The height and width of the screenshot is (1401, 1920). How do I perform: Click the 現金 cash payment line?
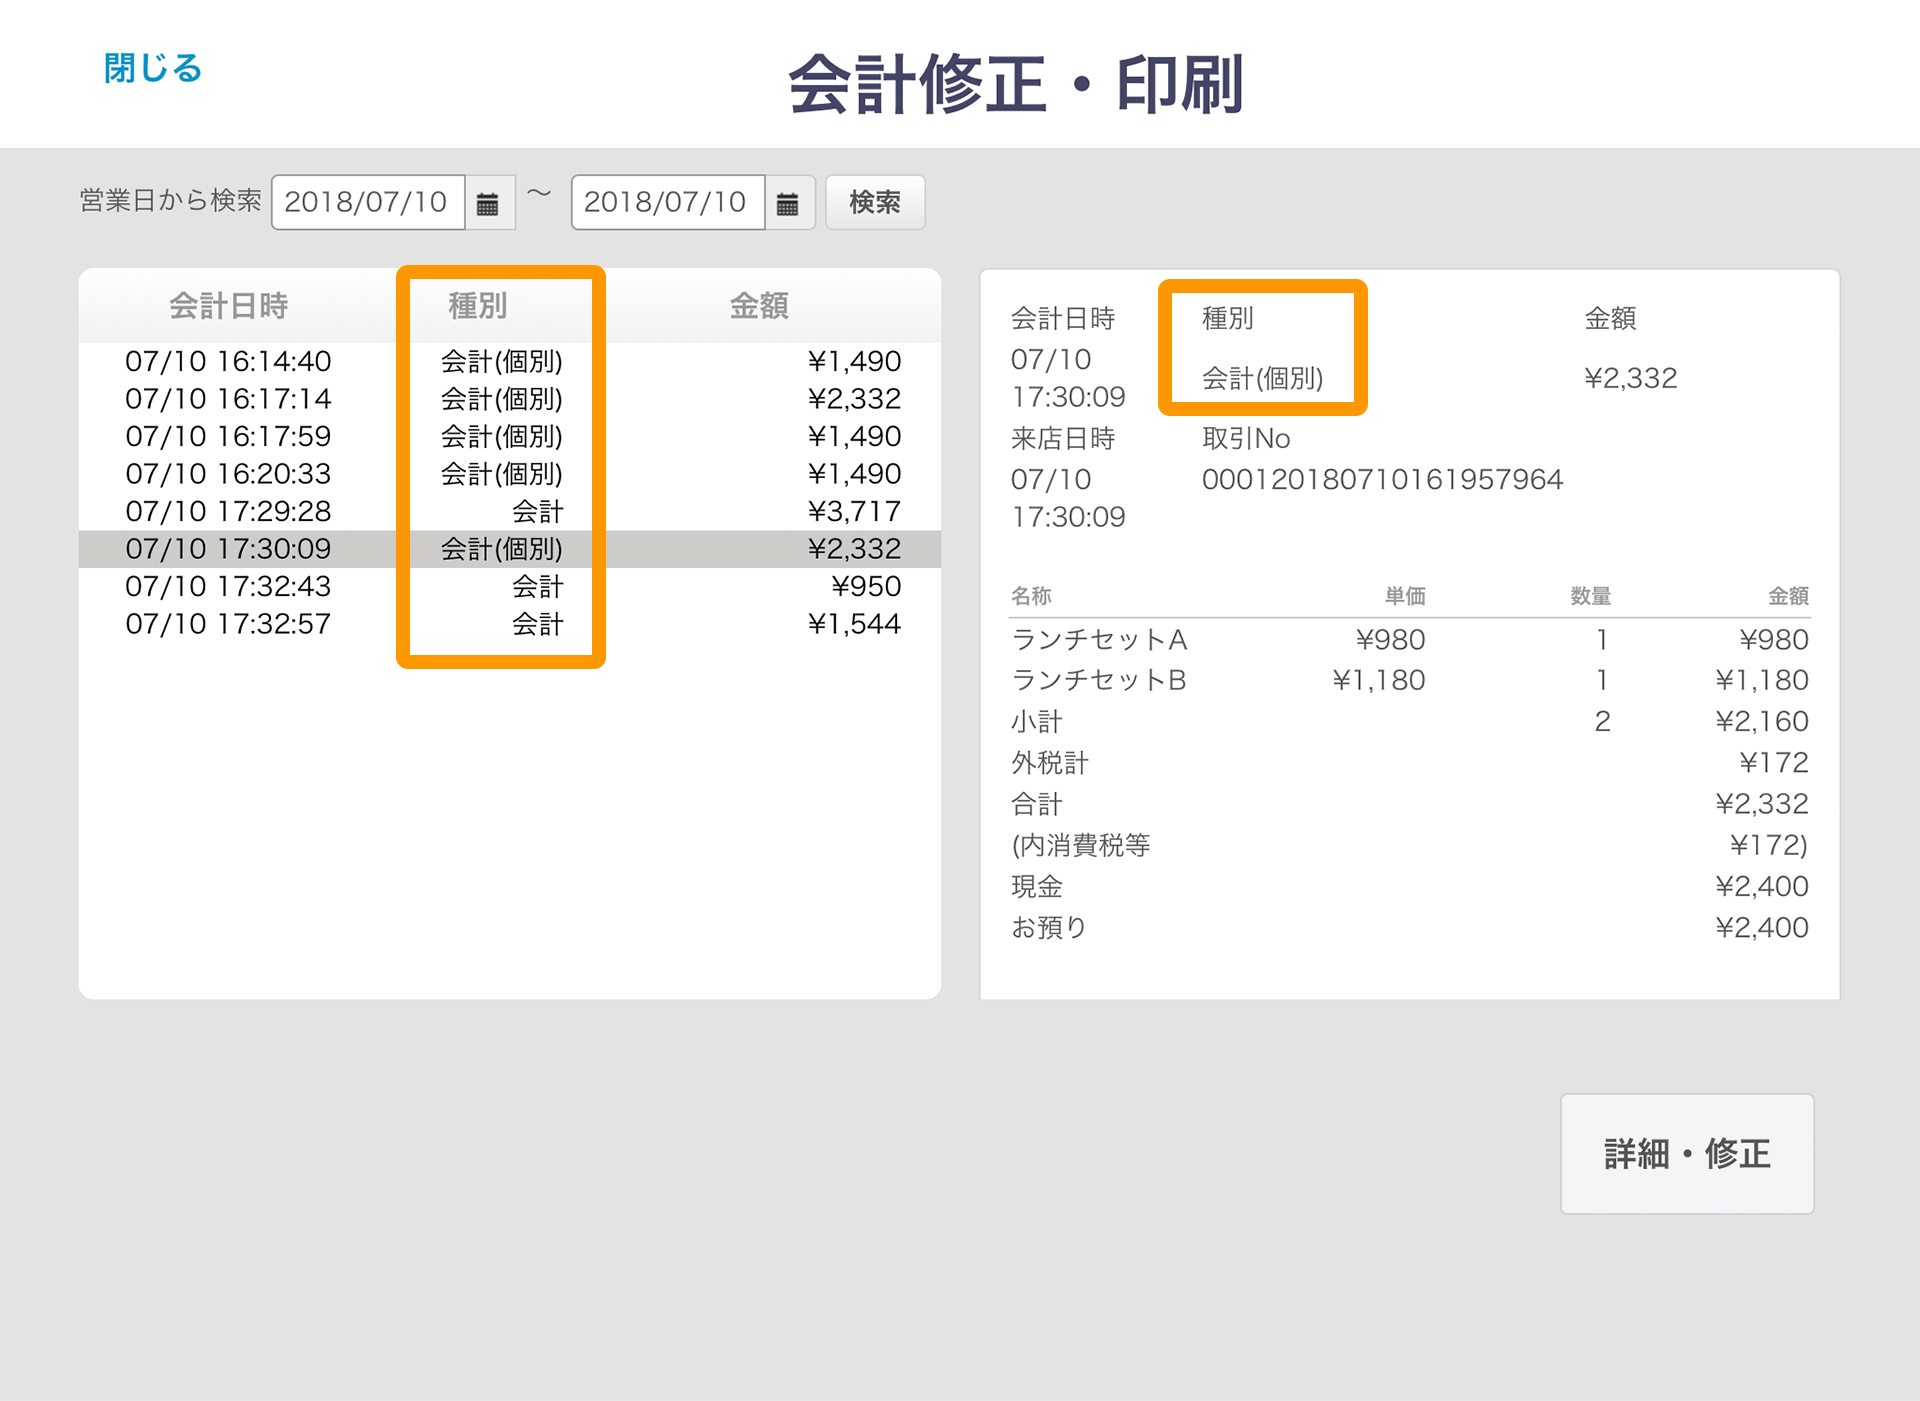click(1410, 887)
